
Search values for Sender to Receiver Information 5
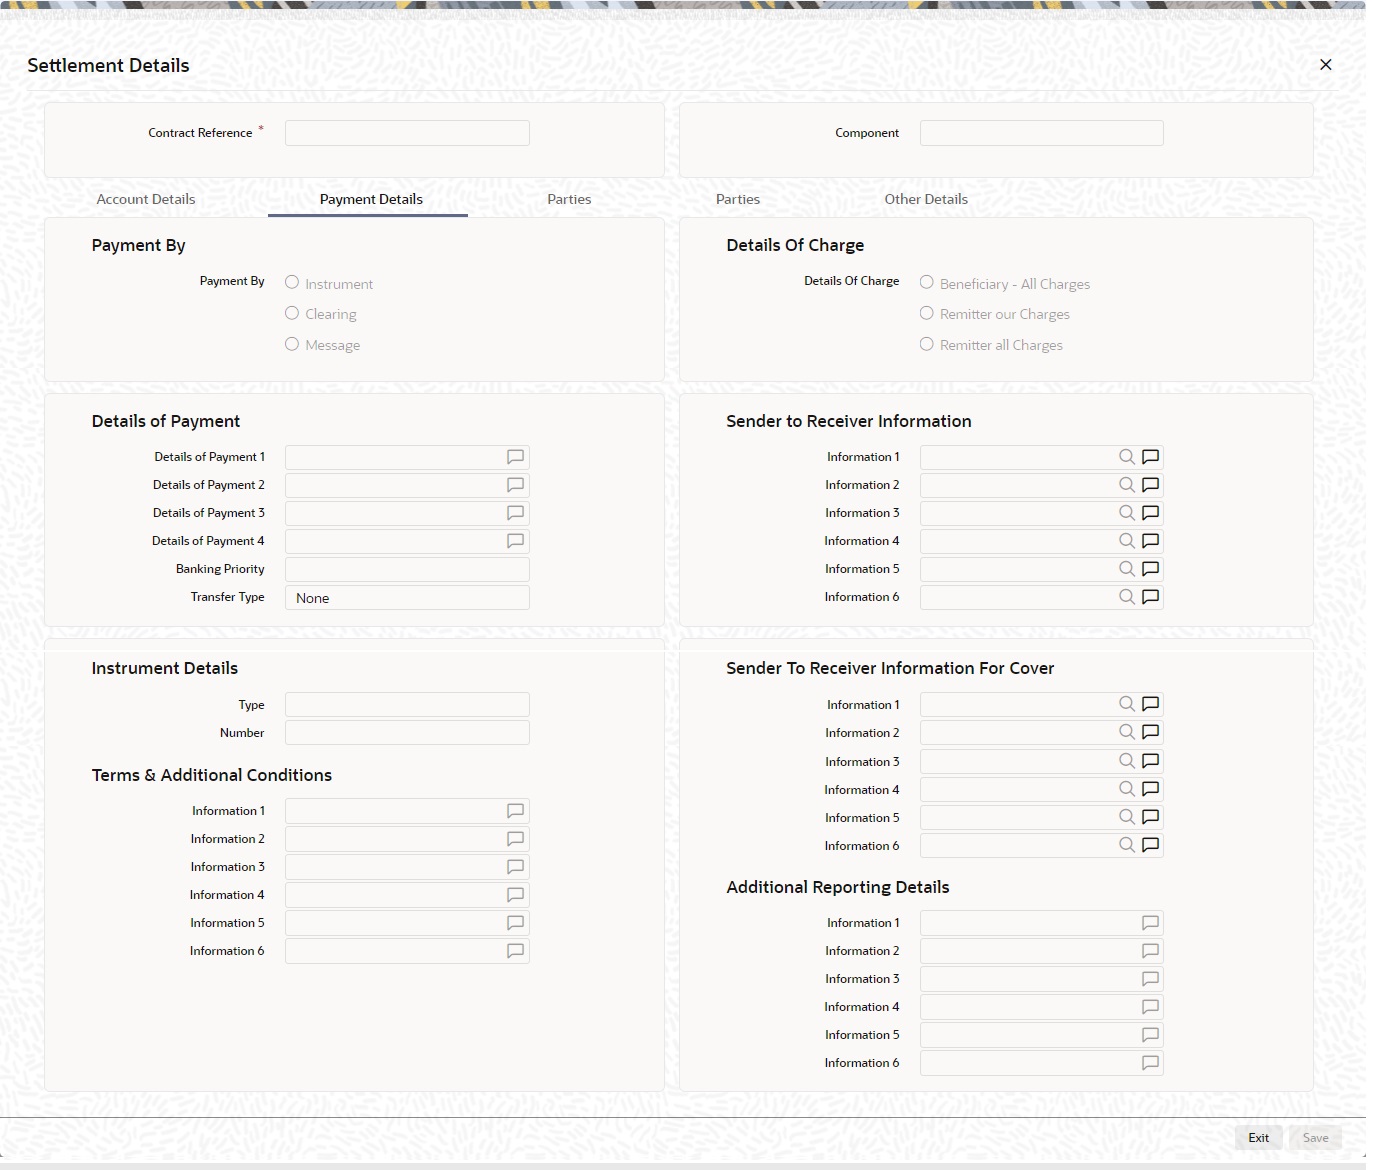click(1127, 569)
